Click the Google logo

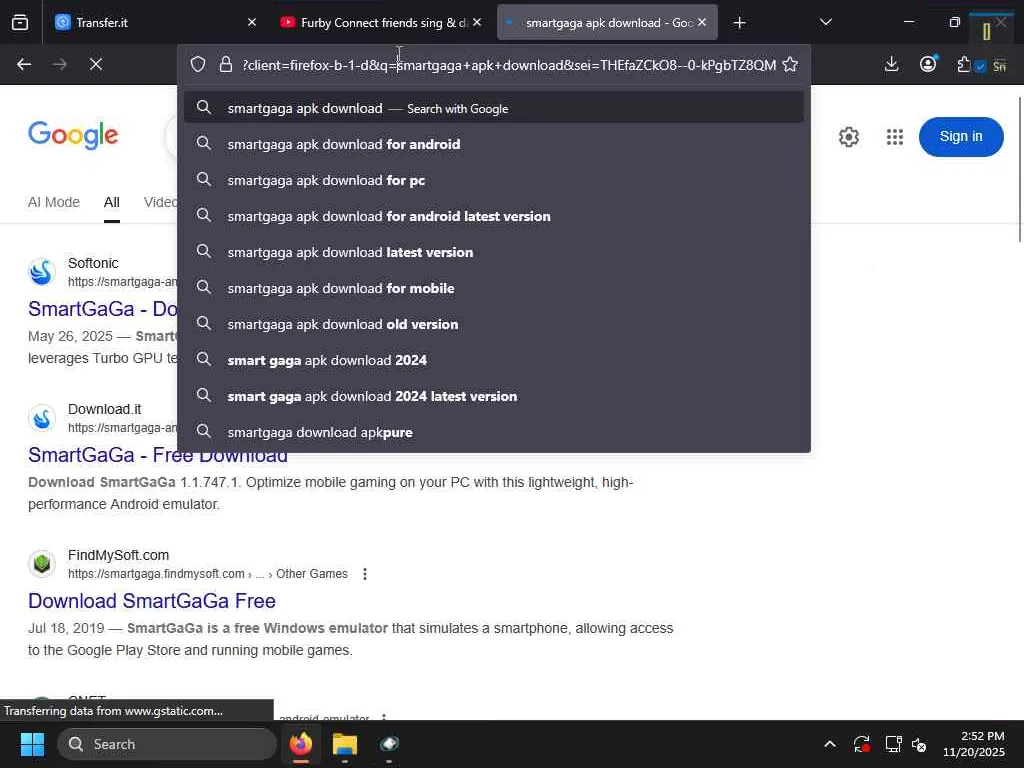coord(73,135)
